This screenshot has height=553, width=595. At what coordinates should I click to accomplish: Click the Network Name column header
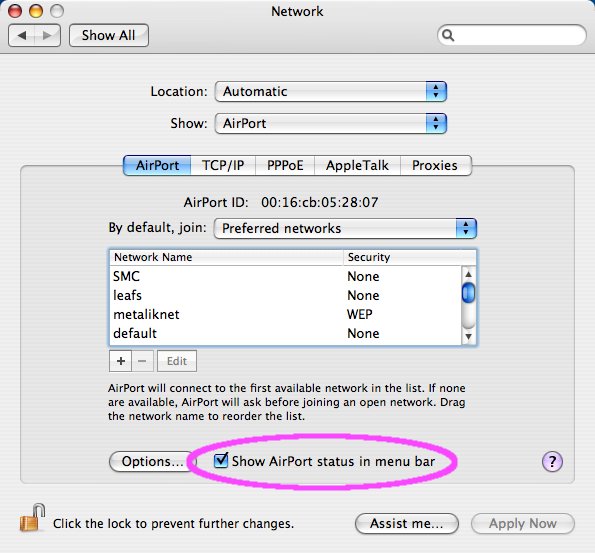[226, 257]
